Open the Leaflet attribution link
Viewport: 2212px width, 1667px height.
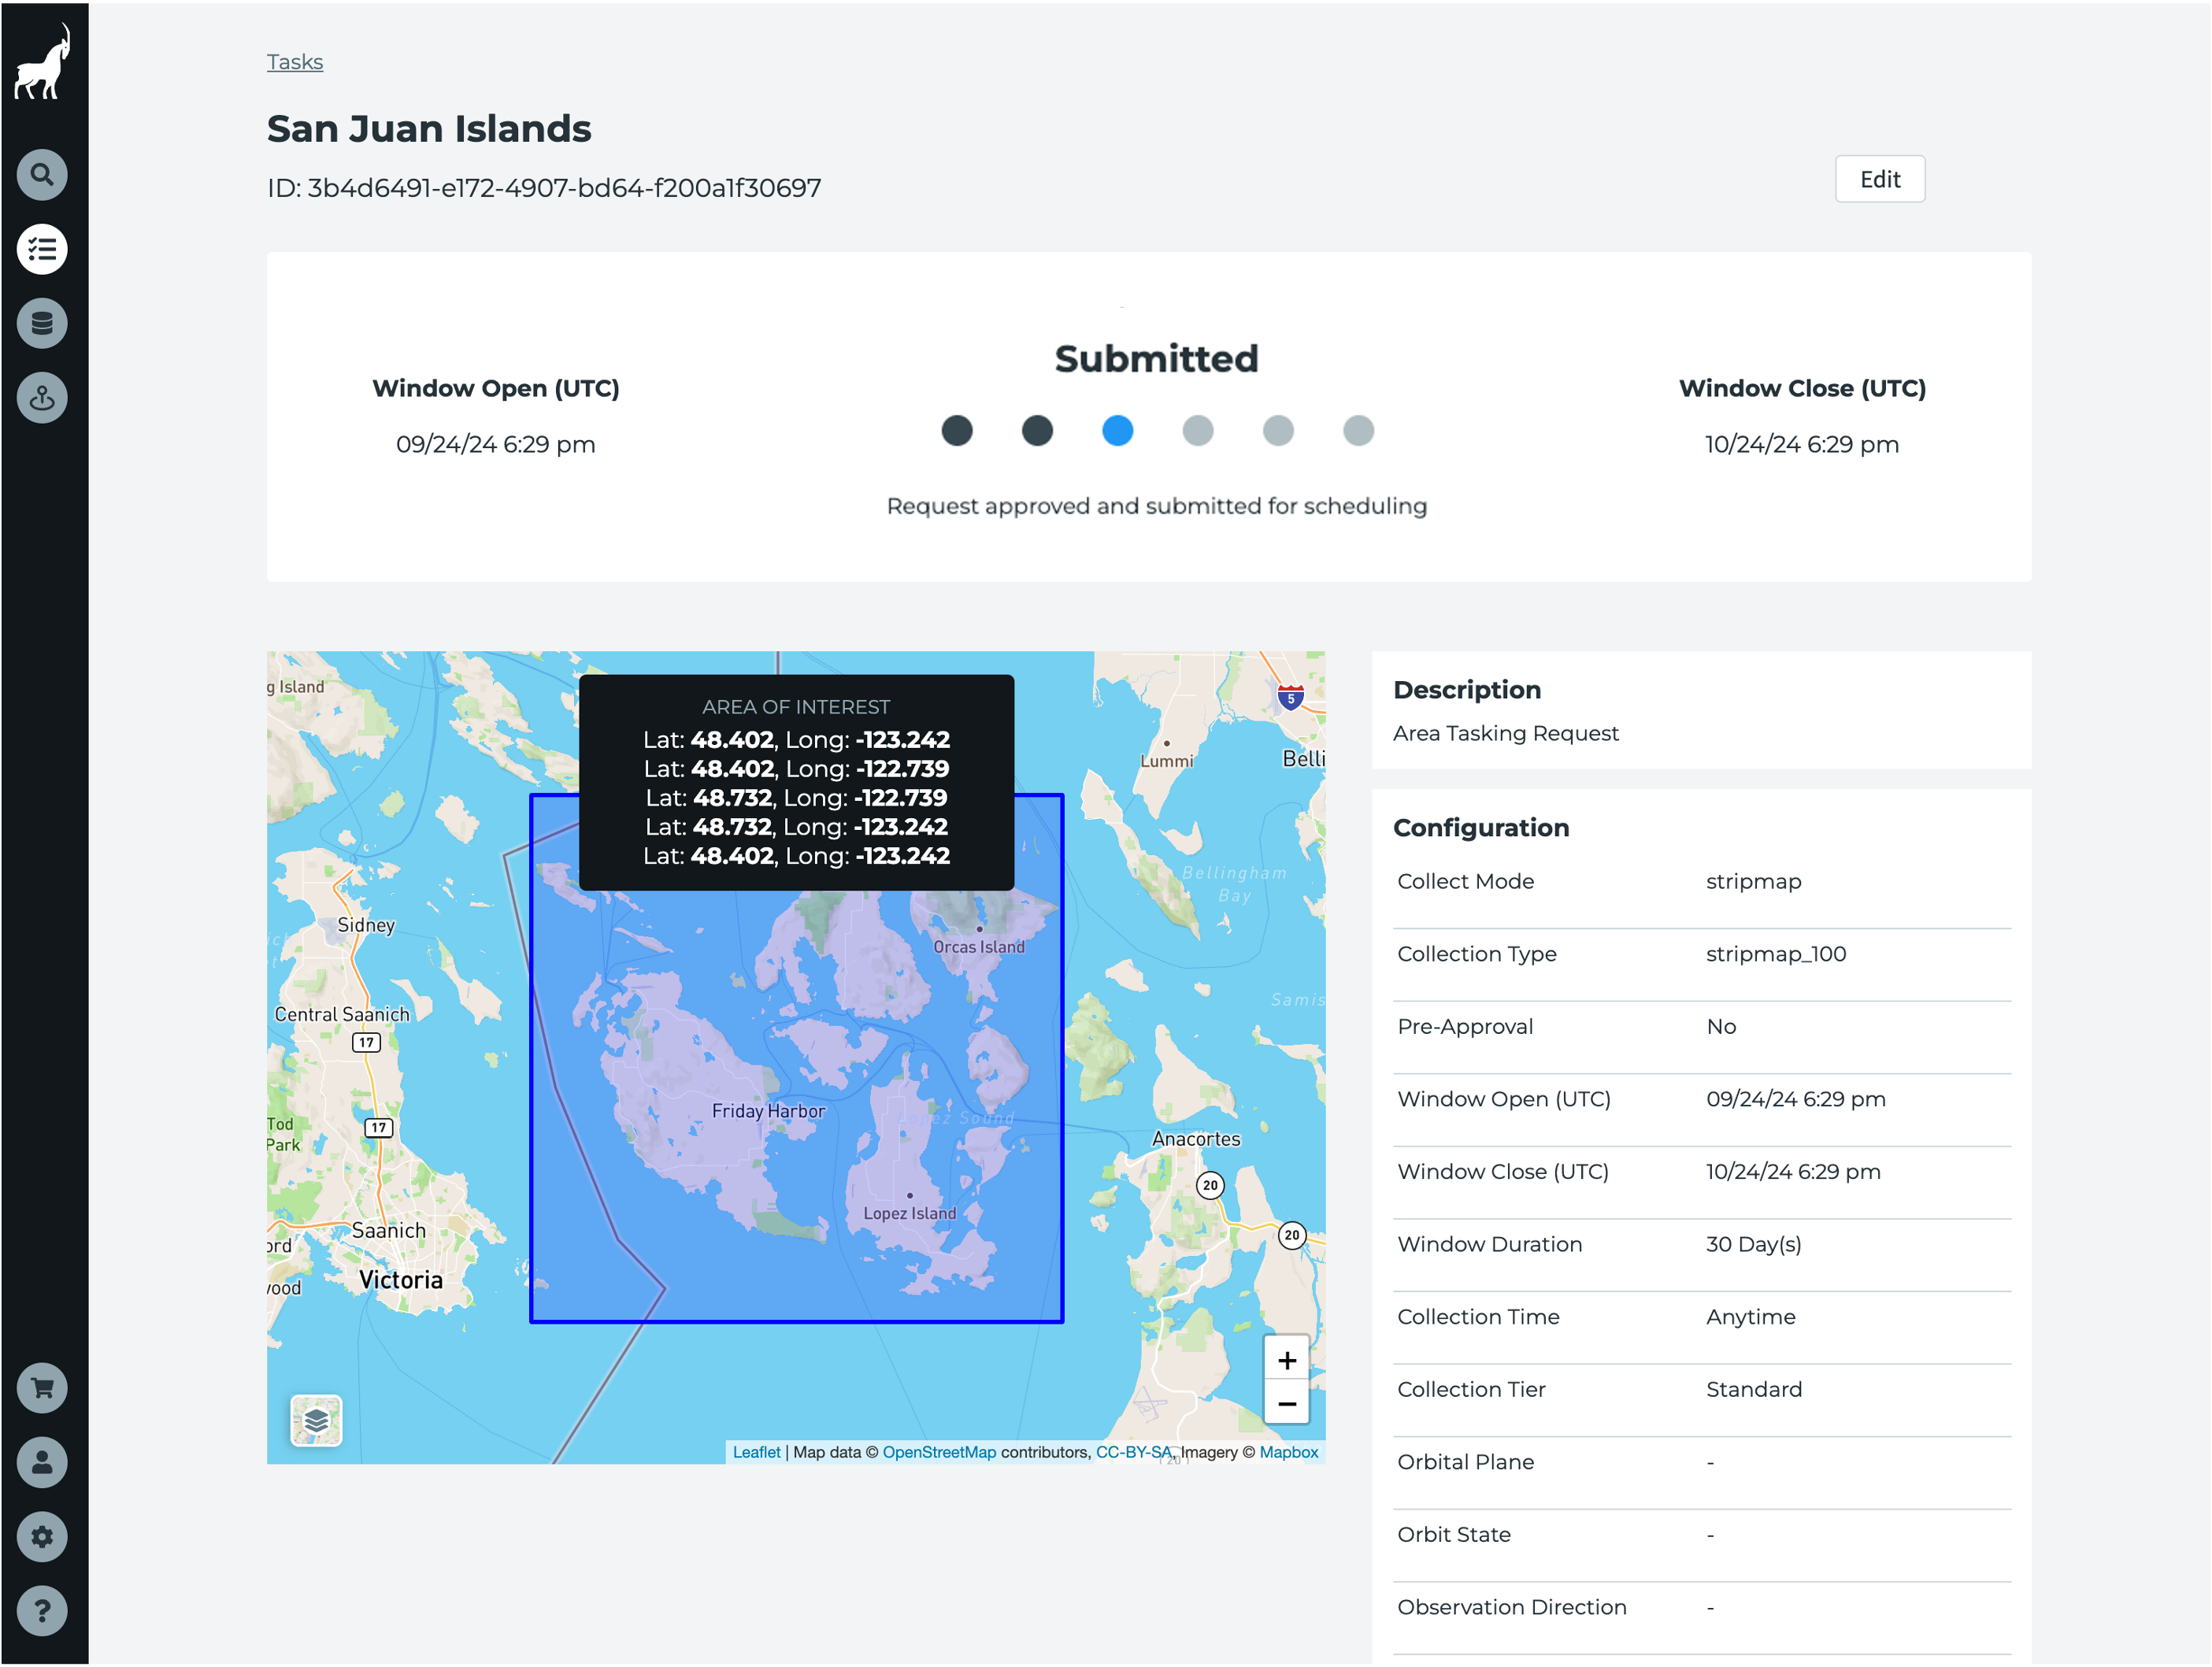point(756,1453)
